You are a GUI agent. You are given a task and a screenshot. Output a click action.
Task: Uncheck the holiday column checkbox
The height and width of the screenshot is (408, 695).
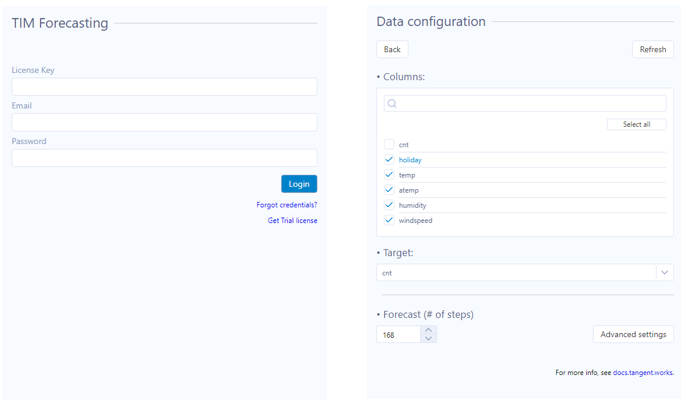389,160
